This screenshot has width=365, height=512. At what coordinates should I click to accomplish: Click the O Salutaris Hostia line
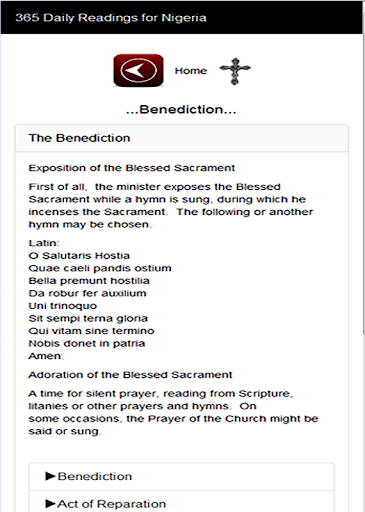79,255
